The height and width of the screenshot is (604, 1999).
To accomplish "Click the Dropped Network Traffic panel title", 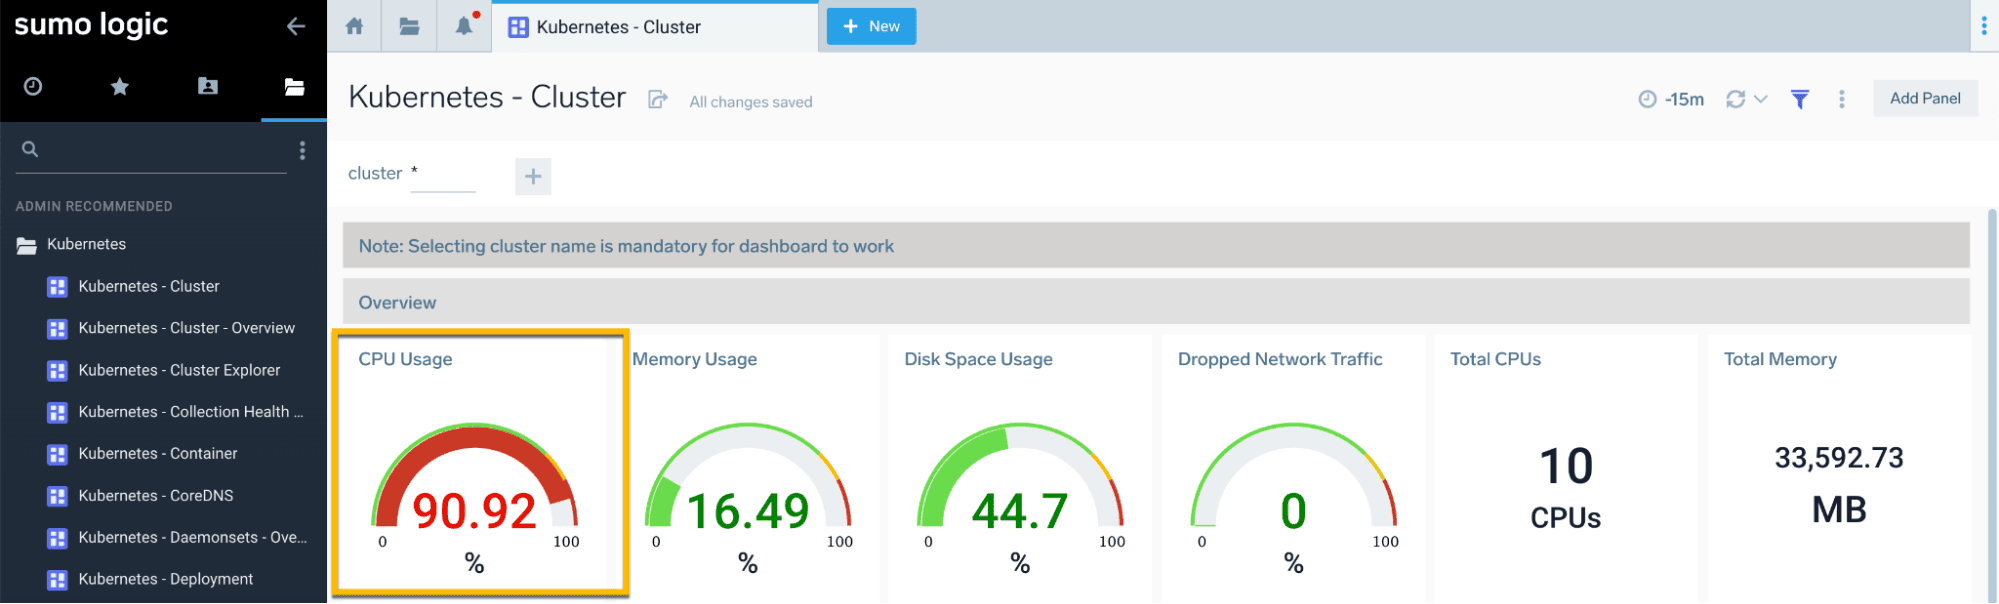I will pyautogui.click(x=1280, y=360).
